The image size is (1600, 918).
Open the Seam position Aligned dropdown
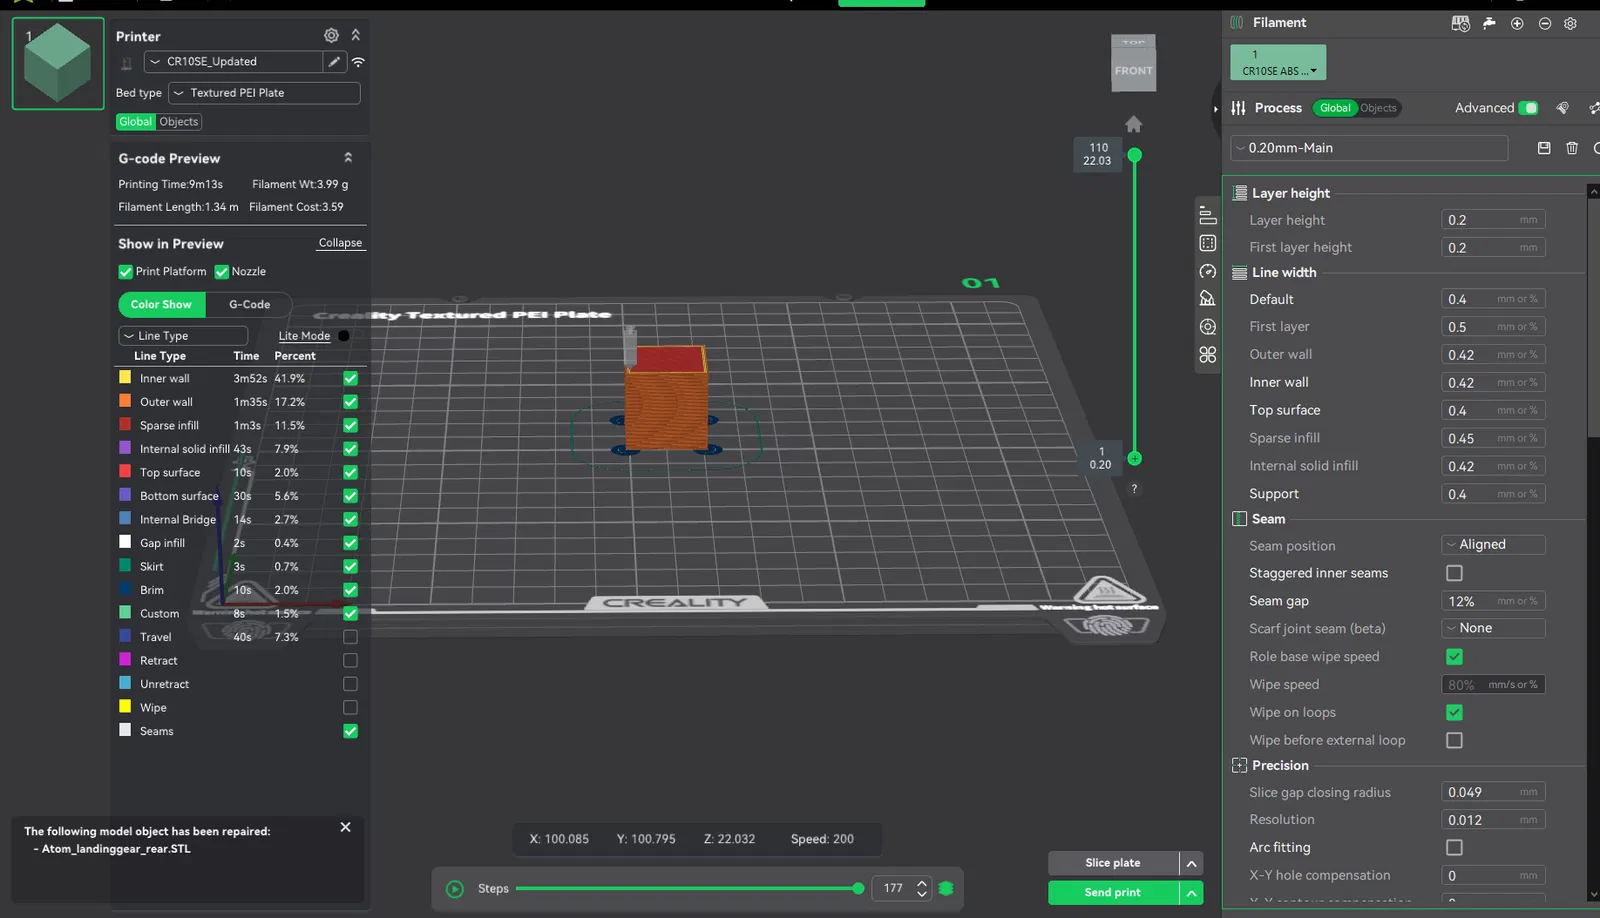coord(1493,545)
